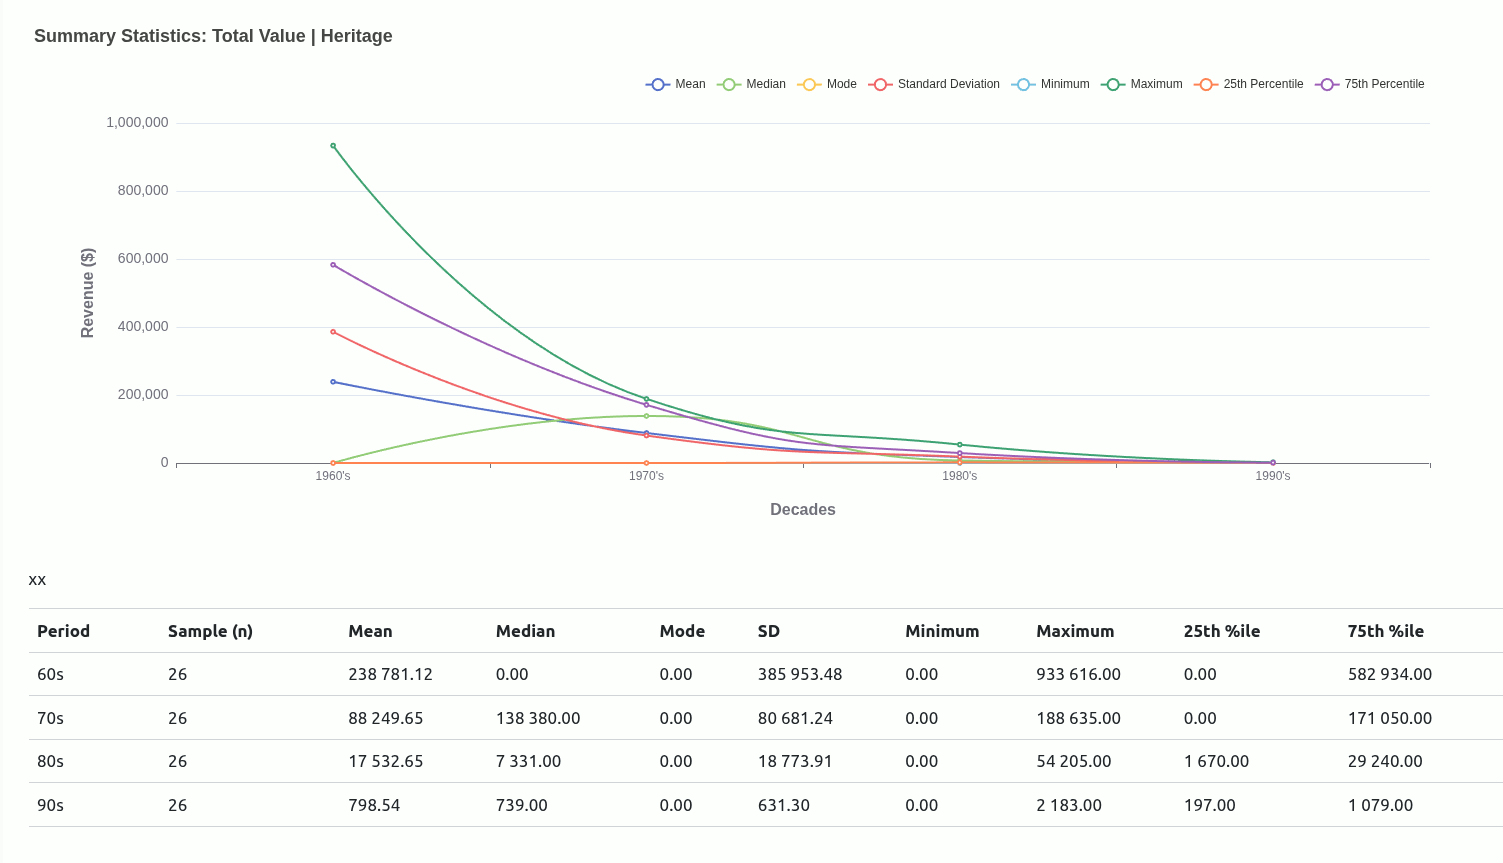Toggle 25th Percentile legend marker
This screenshot has height=863, width=1503.
click(x=1206, y=85)
